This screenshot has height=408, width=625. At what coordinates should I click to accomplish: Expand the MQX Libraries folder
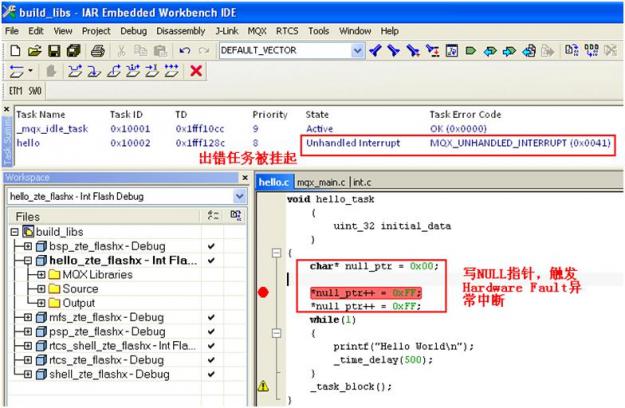(41, 275)
